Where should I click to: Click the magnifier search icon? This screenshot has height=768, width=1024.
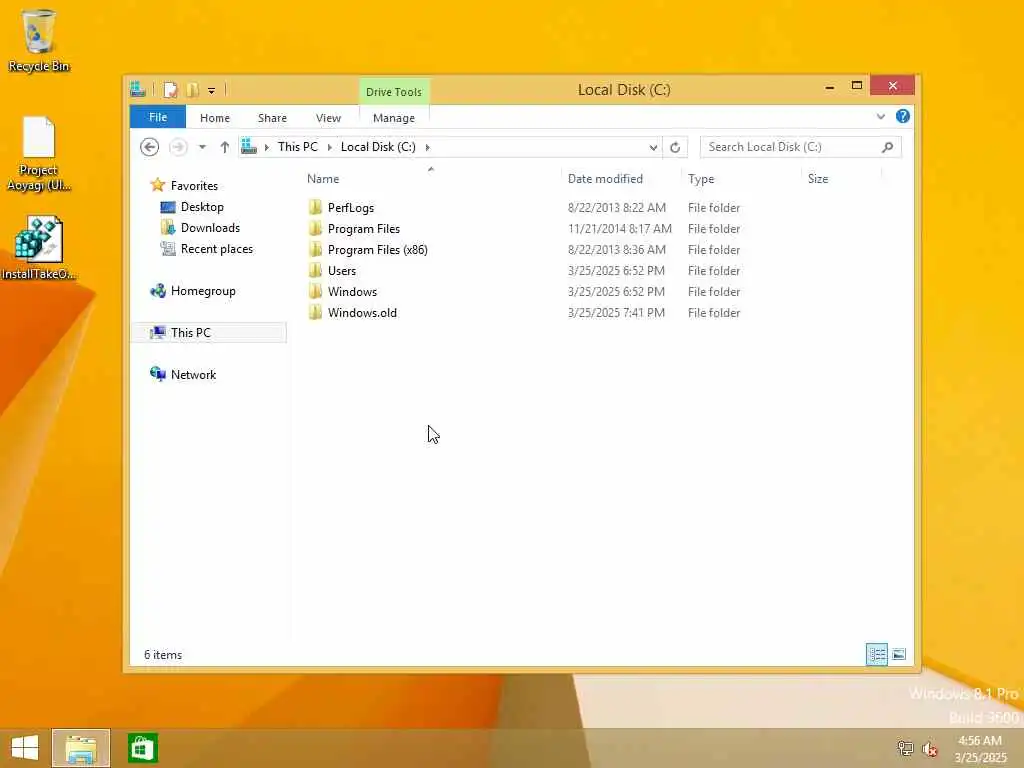(888, 147)
